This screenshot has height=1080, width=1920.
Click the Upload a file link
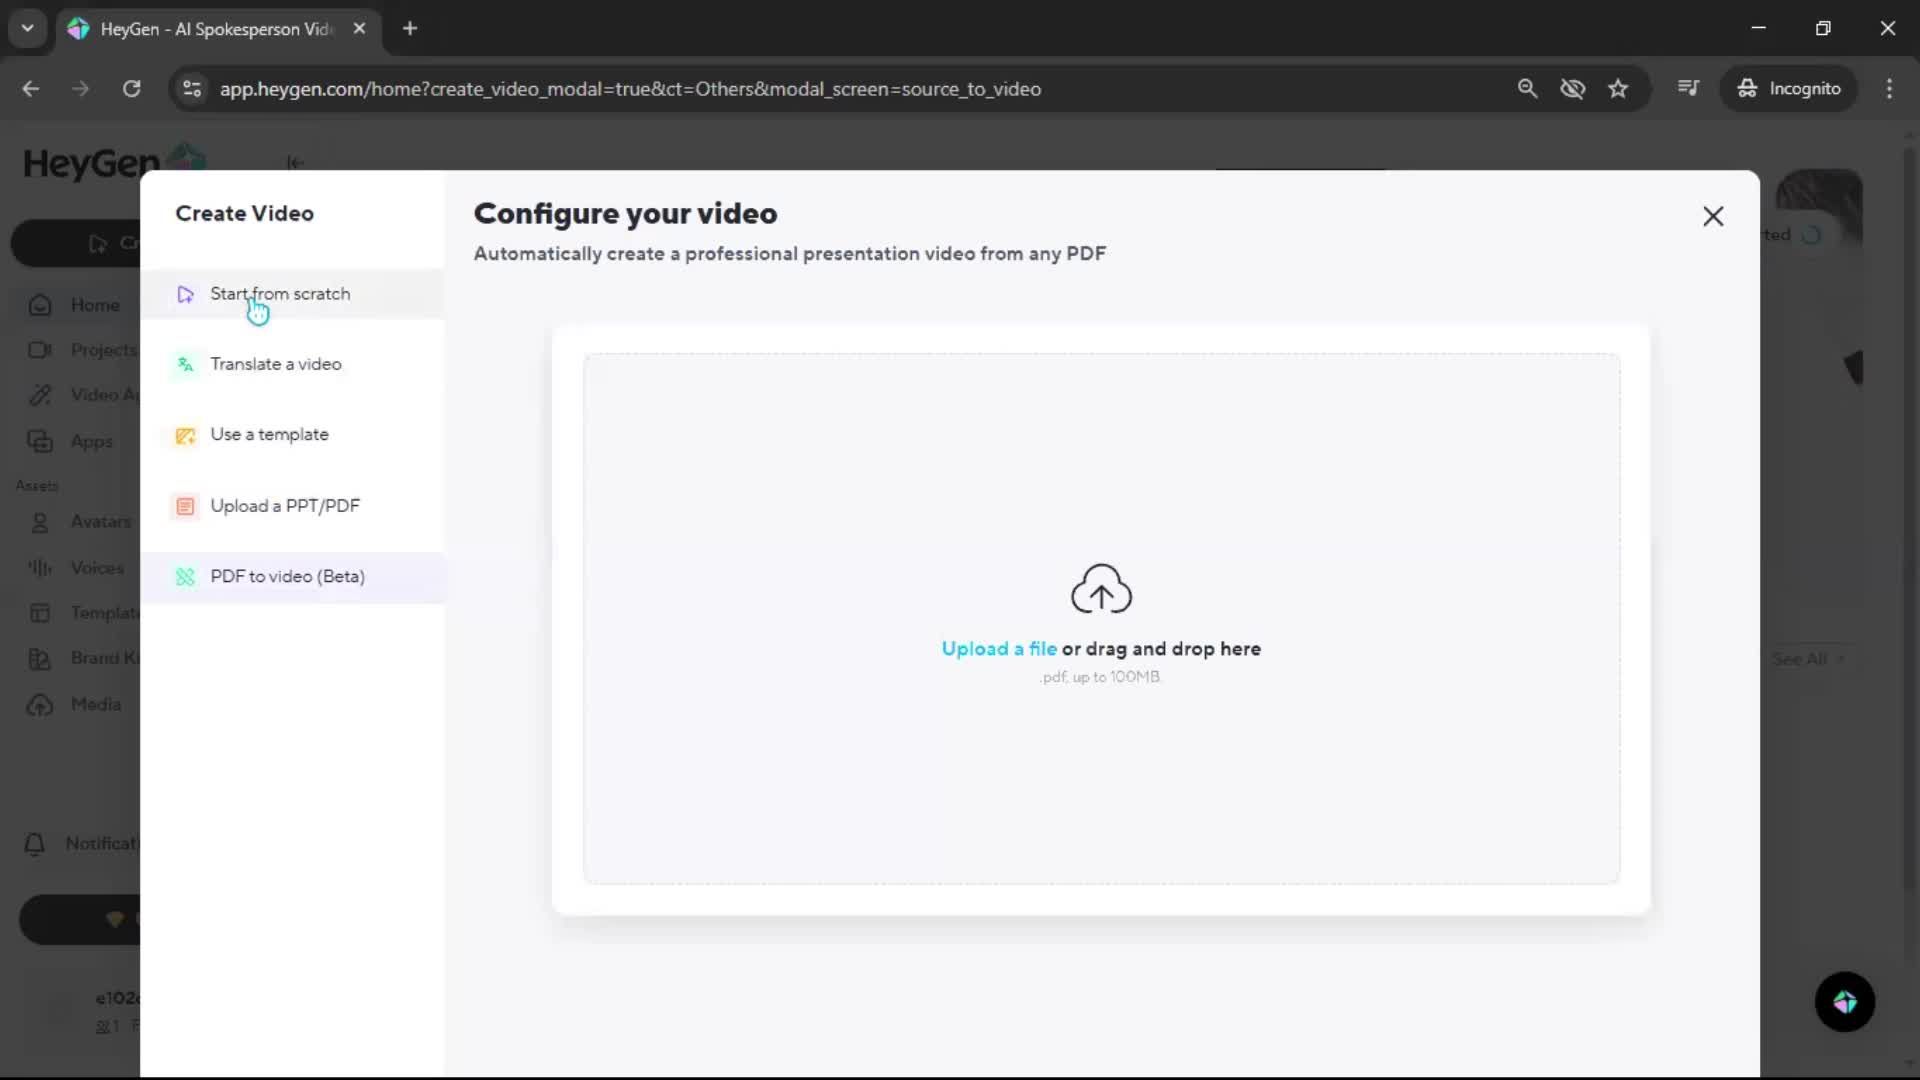click(x=998, y=649)
